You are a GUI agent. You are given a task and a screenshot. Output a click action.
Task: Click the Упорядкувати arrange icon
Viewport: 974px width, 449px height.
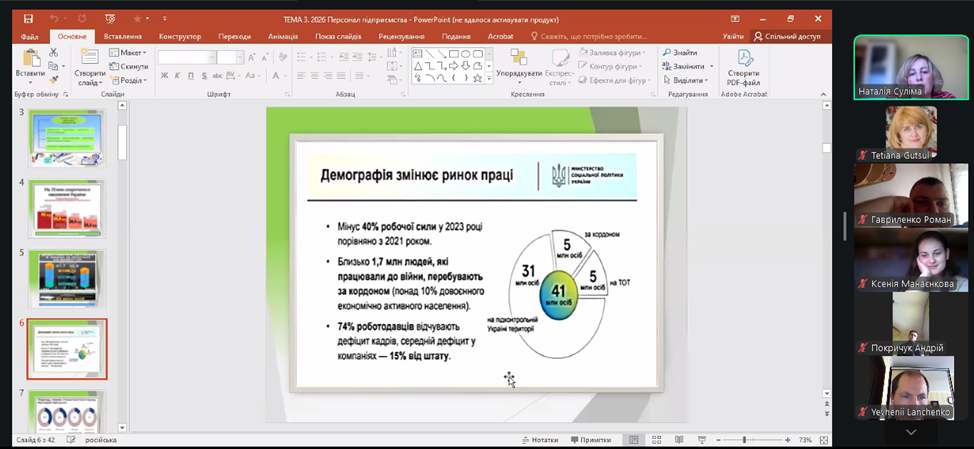coord(518,63)
